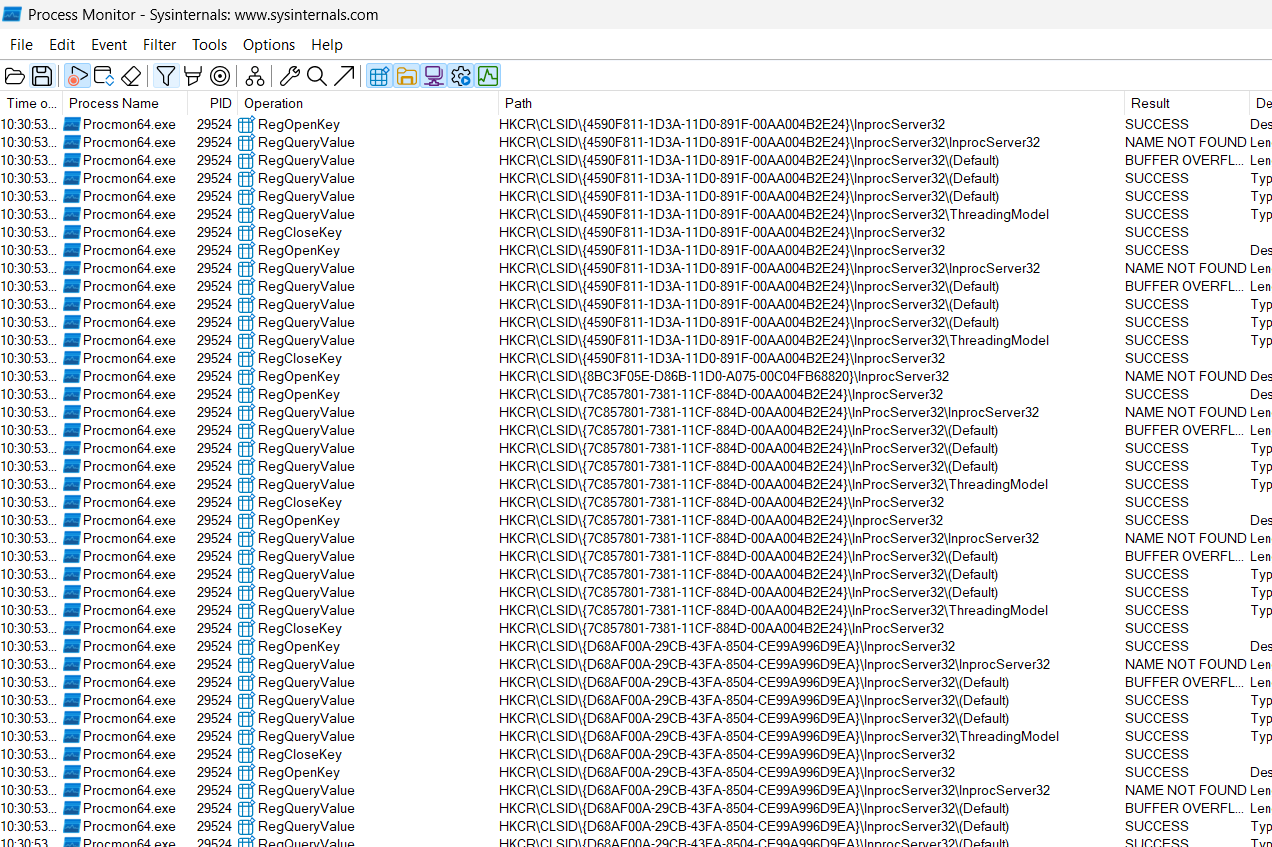Viewport: 1272px width, 847px height.
Task: Click the Jump To arrow icon
Action: tap(344, 76)
